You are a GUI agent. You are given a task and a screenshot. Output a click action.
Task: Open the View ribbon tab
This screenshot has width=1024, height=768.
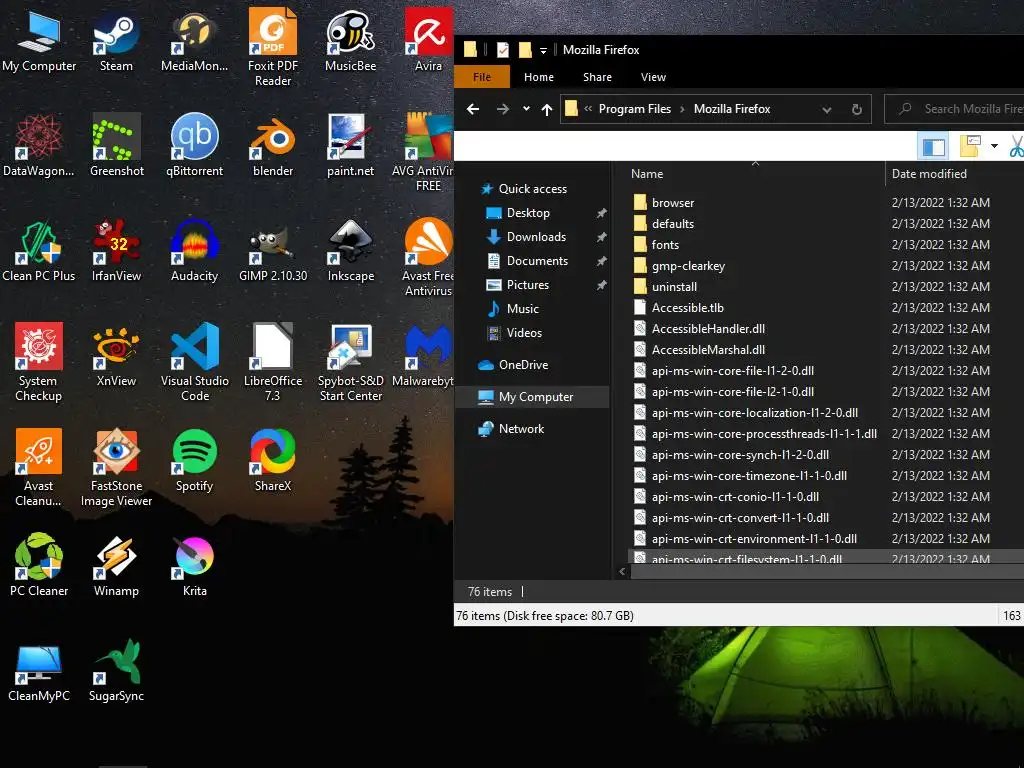[x=652, y=76]
